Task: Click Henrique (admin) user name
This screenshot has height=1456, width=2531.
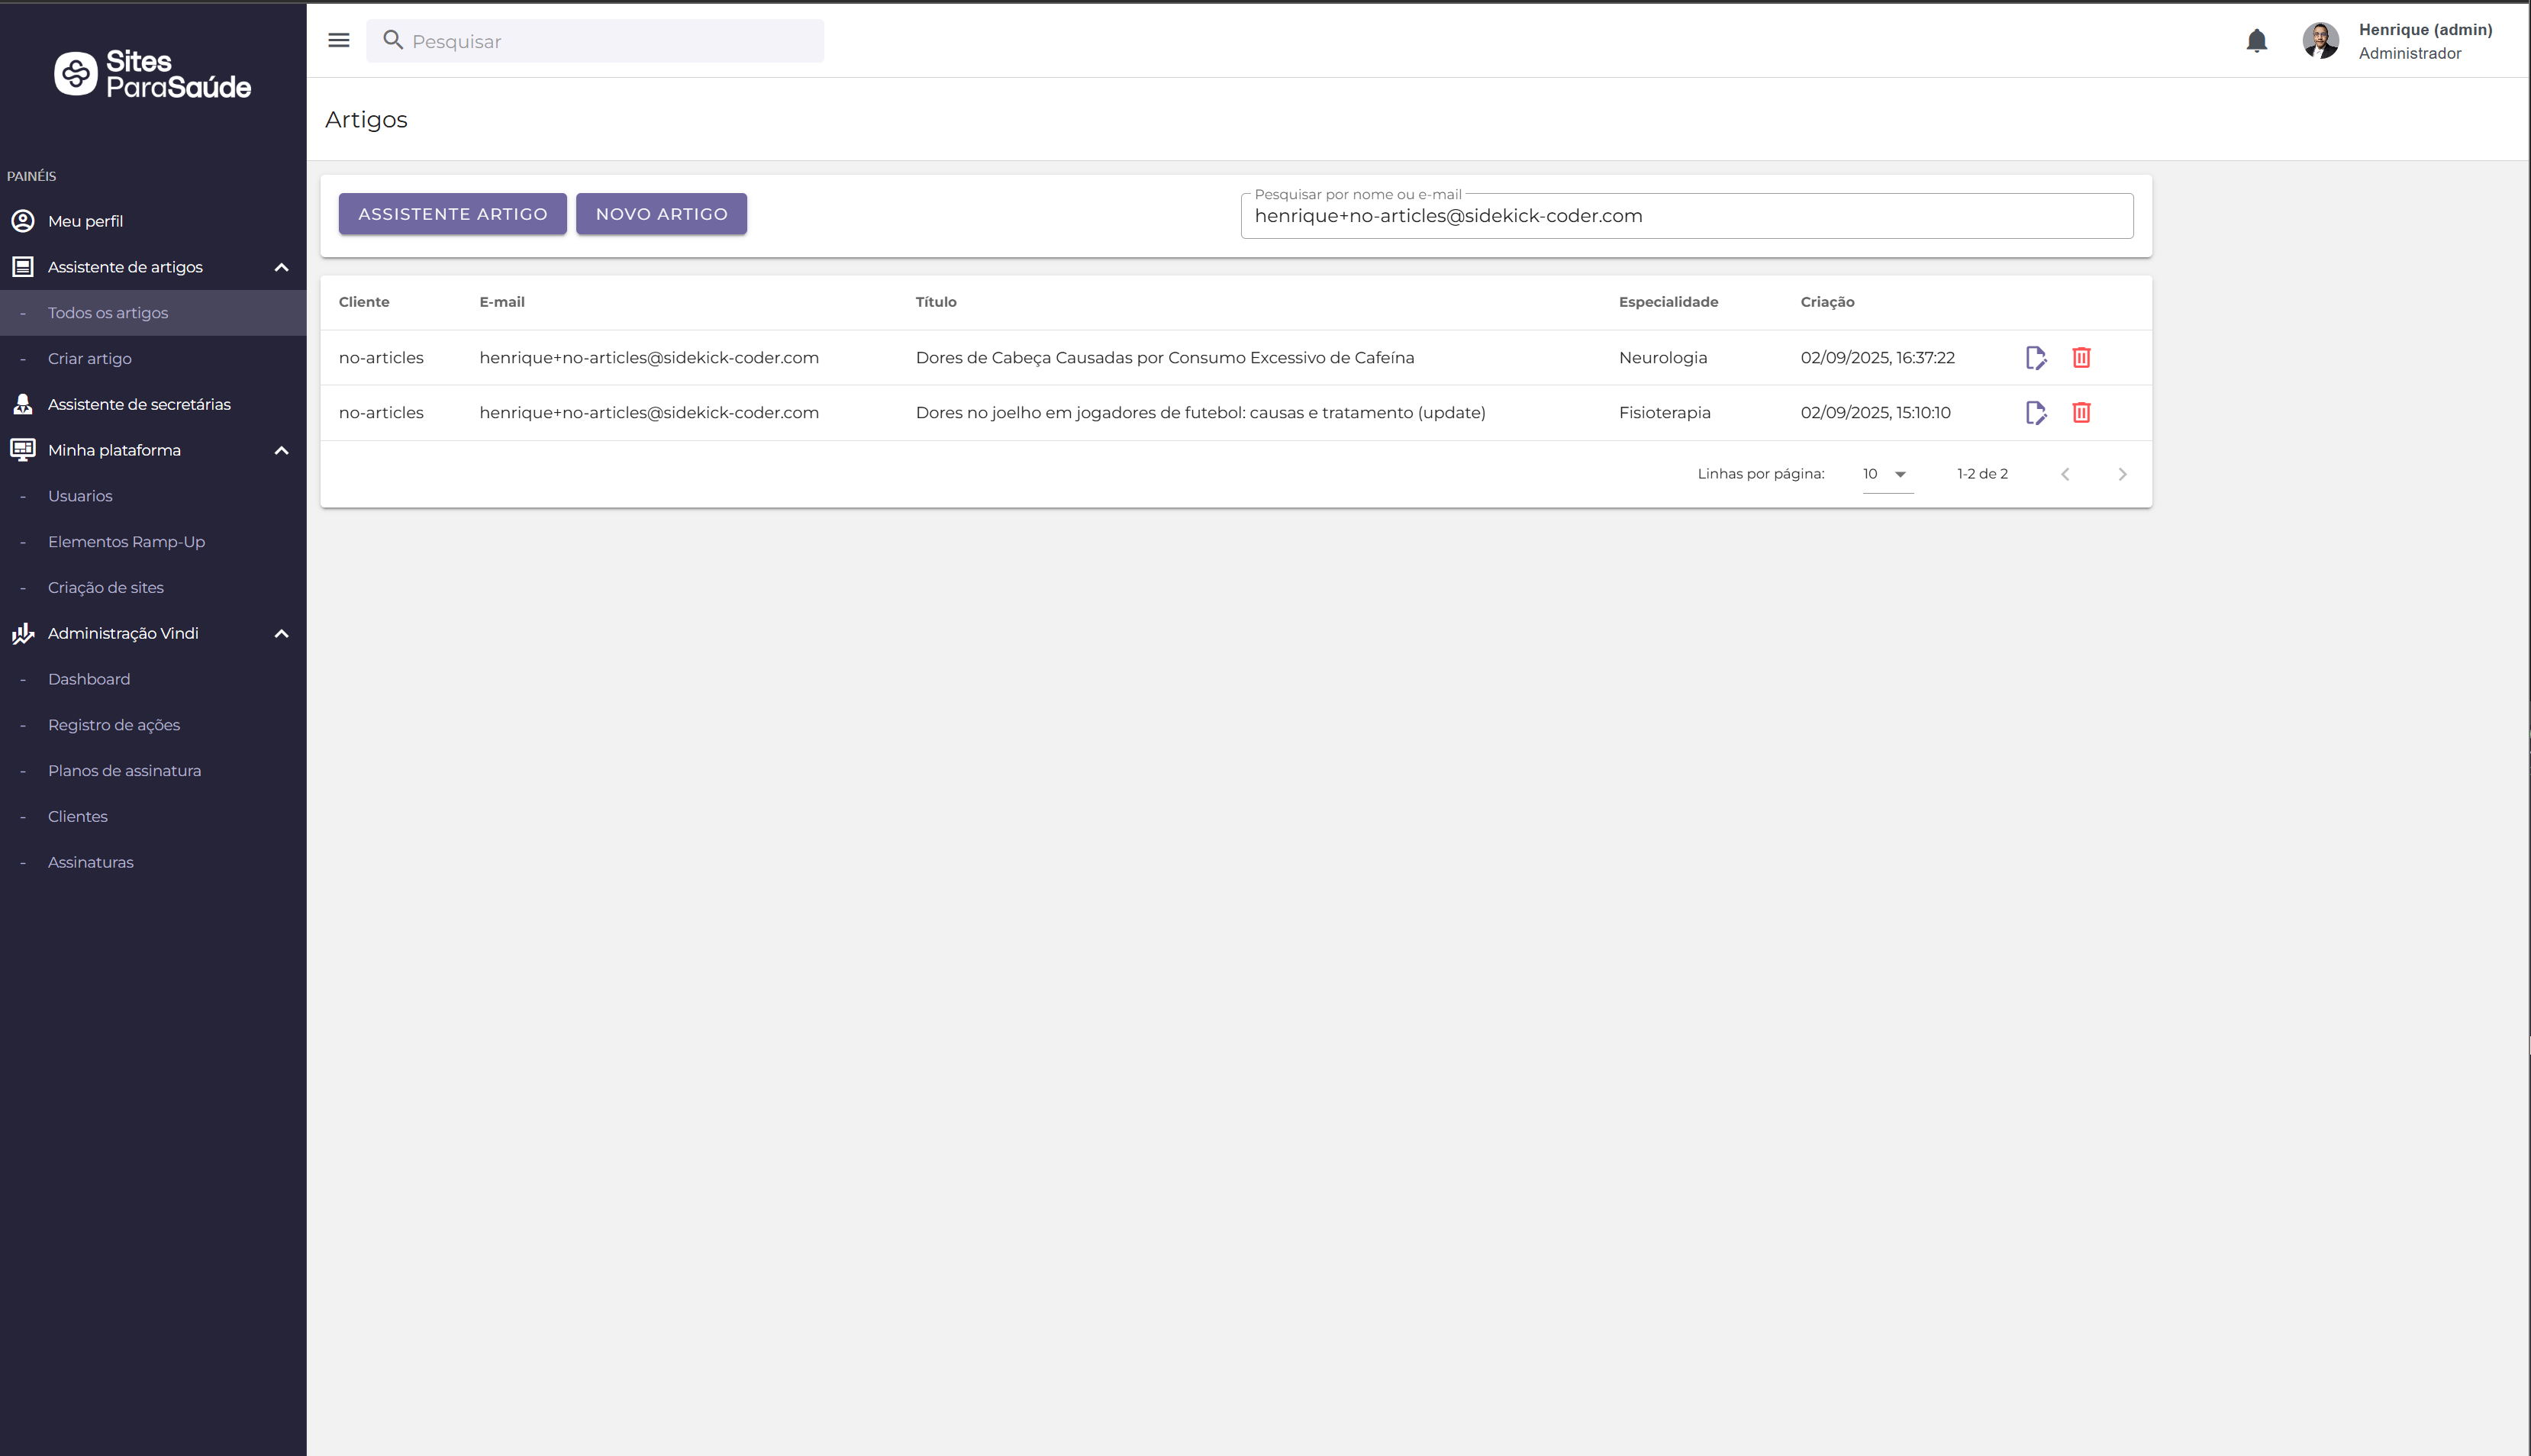Action: pos(2425,30)
